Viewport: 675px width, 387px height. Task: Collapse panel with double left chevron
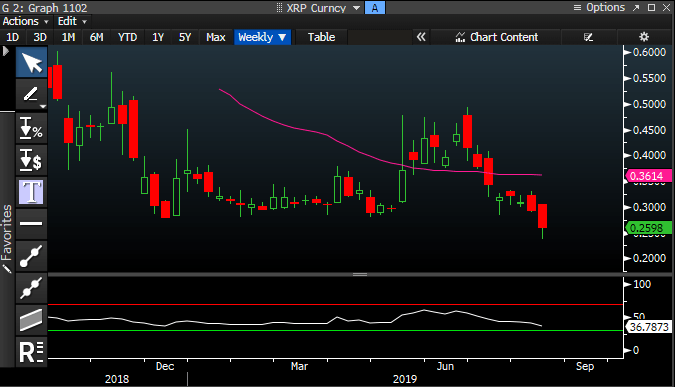pyautogui.click(x=421, y=37)
